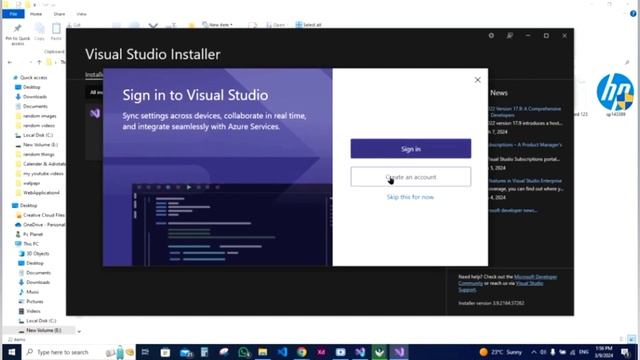Open Google Chrome from taskbar
The width and height of the screenshot is (640, 360).
(x=302, y=352)
